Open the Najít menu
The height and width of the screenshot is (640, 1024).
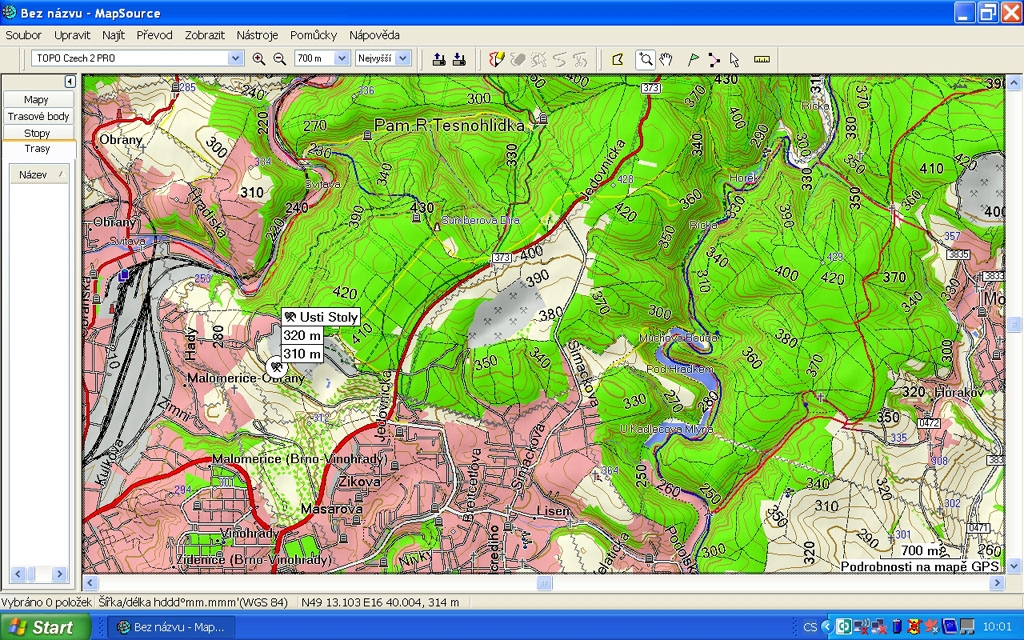114,35
